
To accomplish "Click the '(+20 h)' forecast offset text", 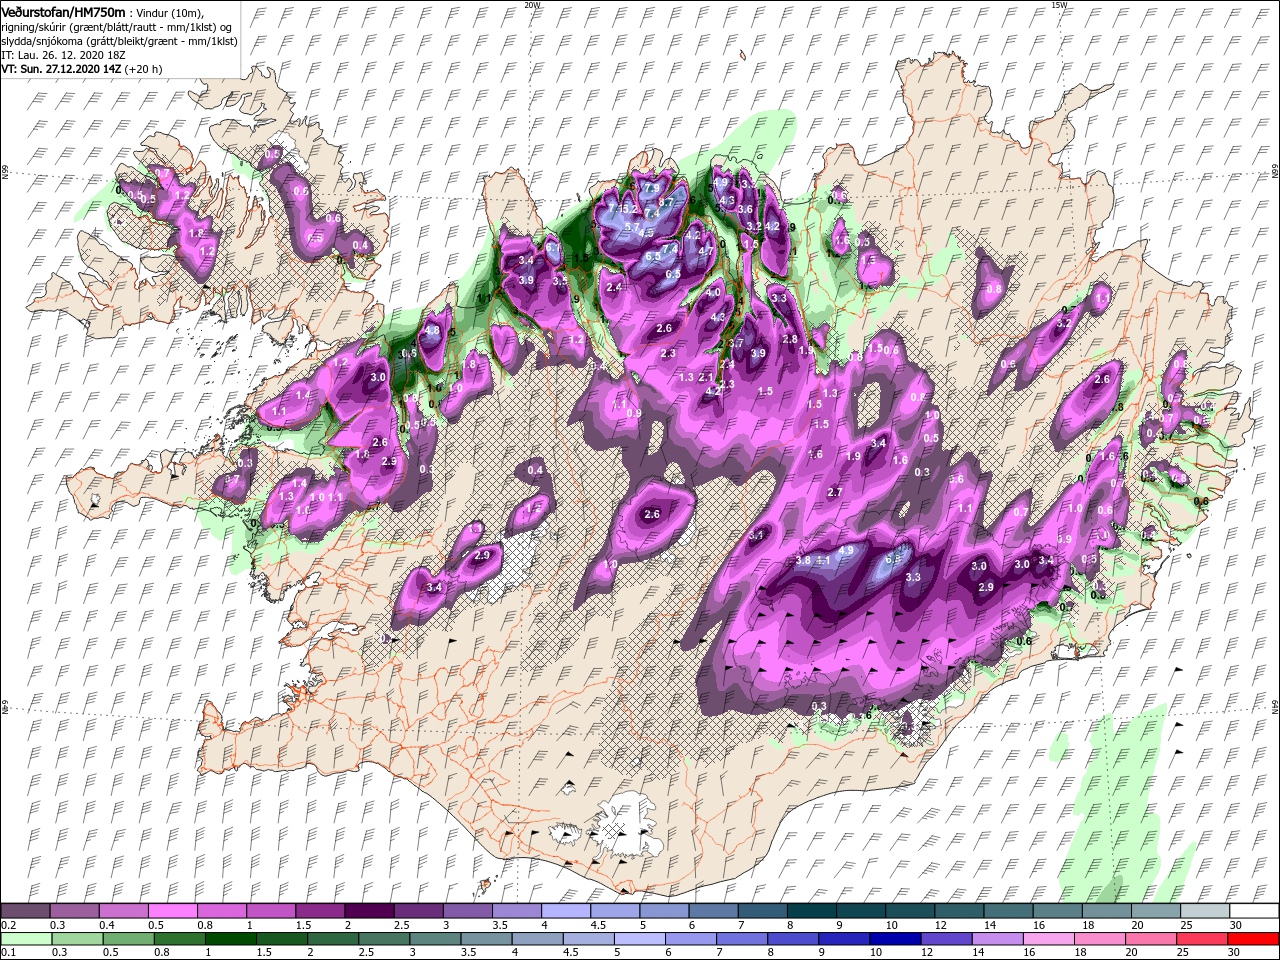I will click(x=144, y=70).
